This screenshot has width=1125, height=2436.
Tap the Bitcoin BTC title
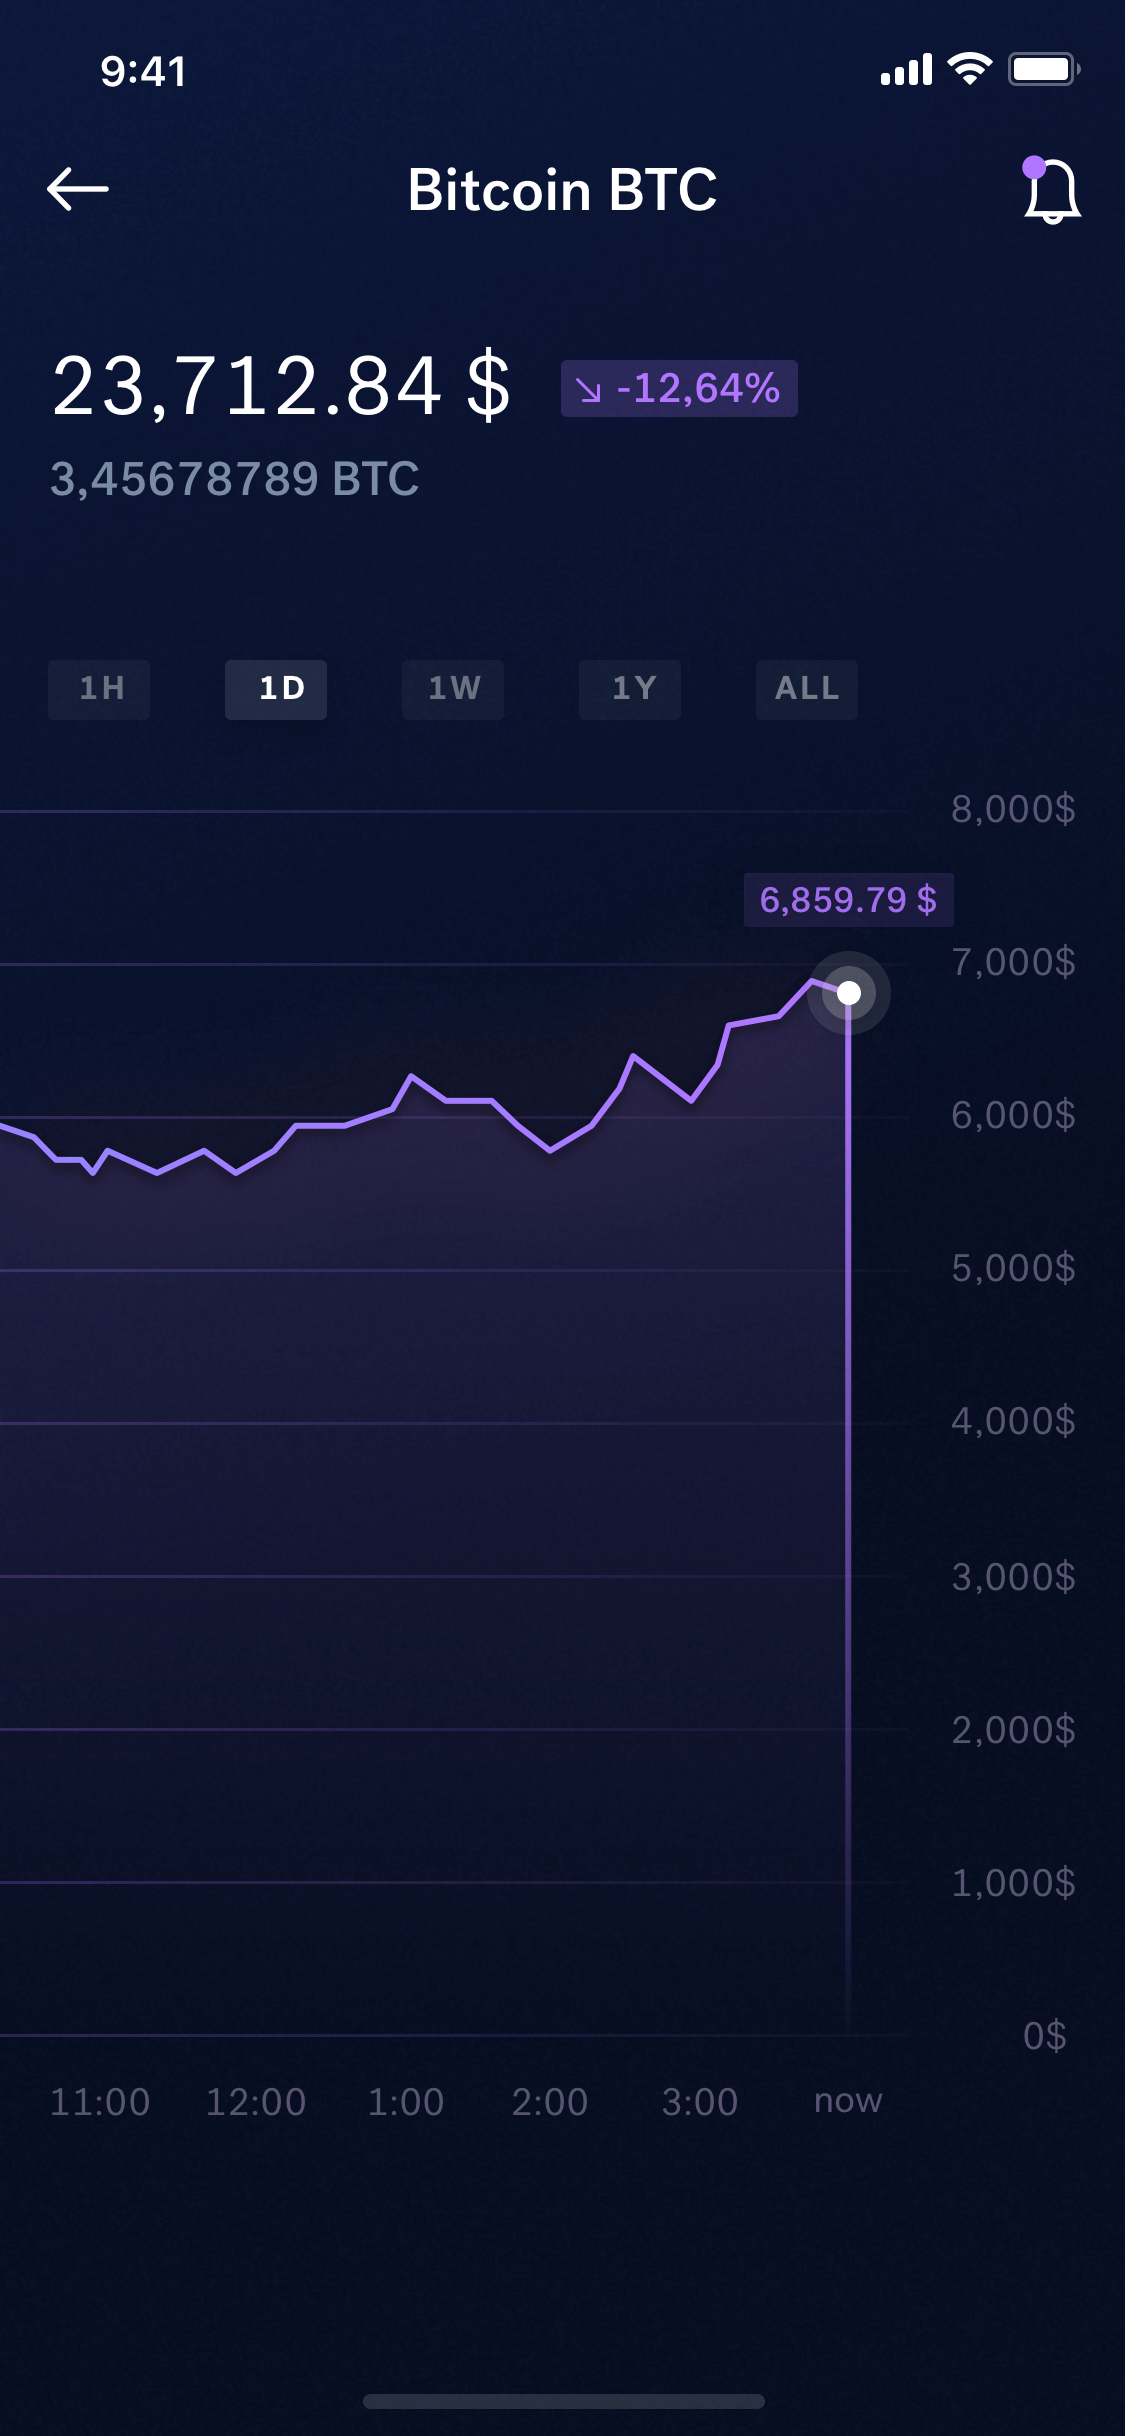[562, 190]
